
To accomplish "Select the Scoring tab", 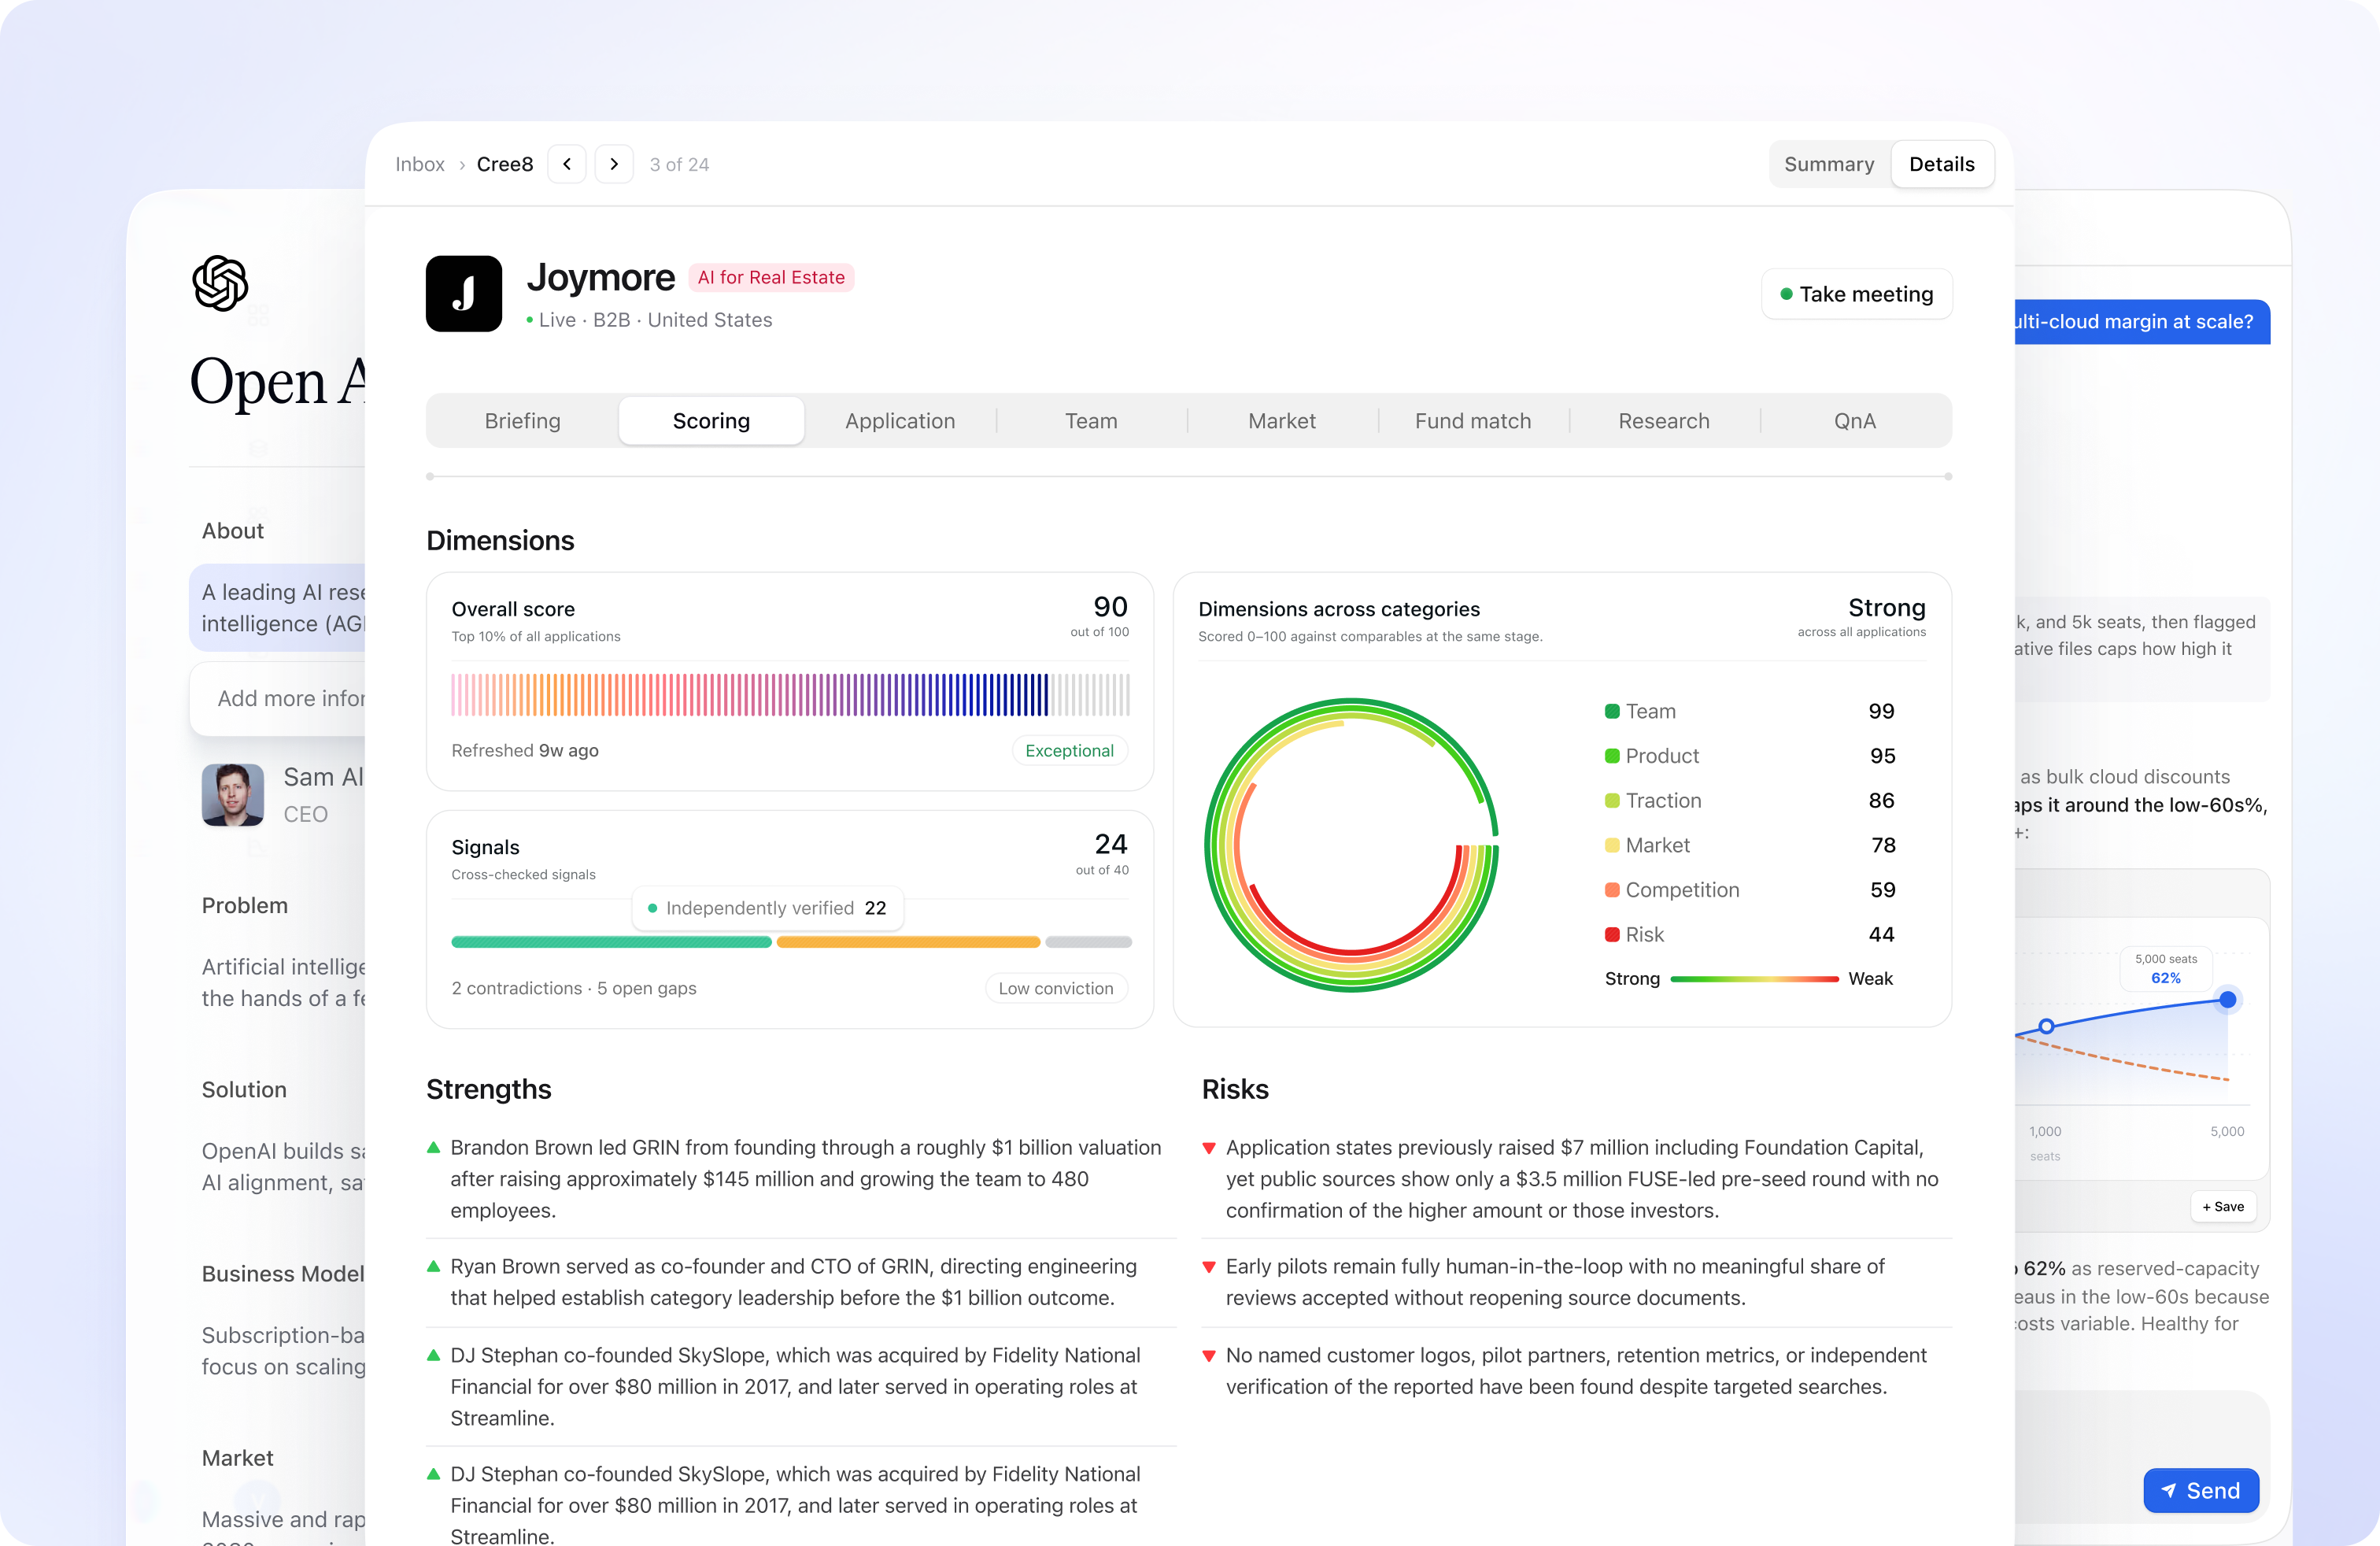I will 711,421.
